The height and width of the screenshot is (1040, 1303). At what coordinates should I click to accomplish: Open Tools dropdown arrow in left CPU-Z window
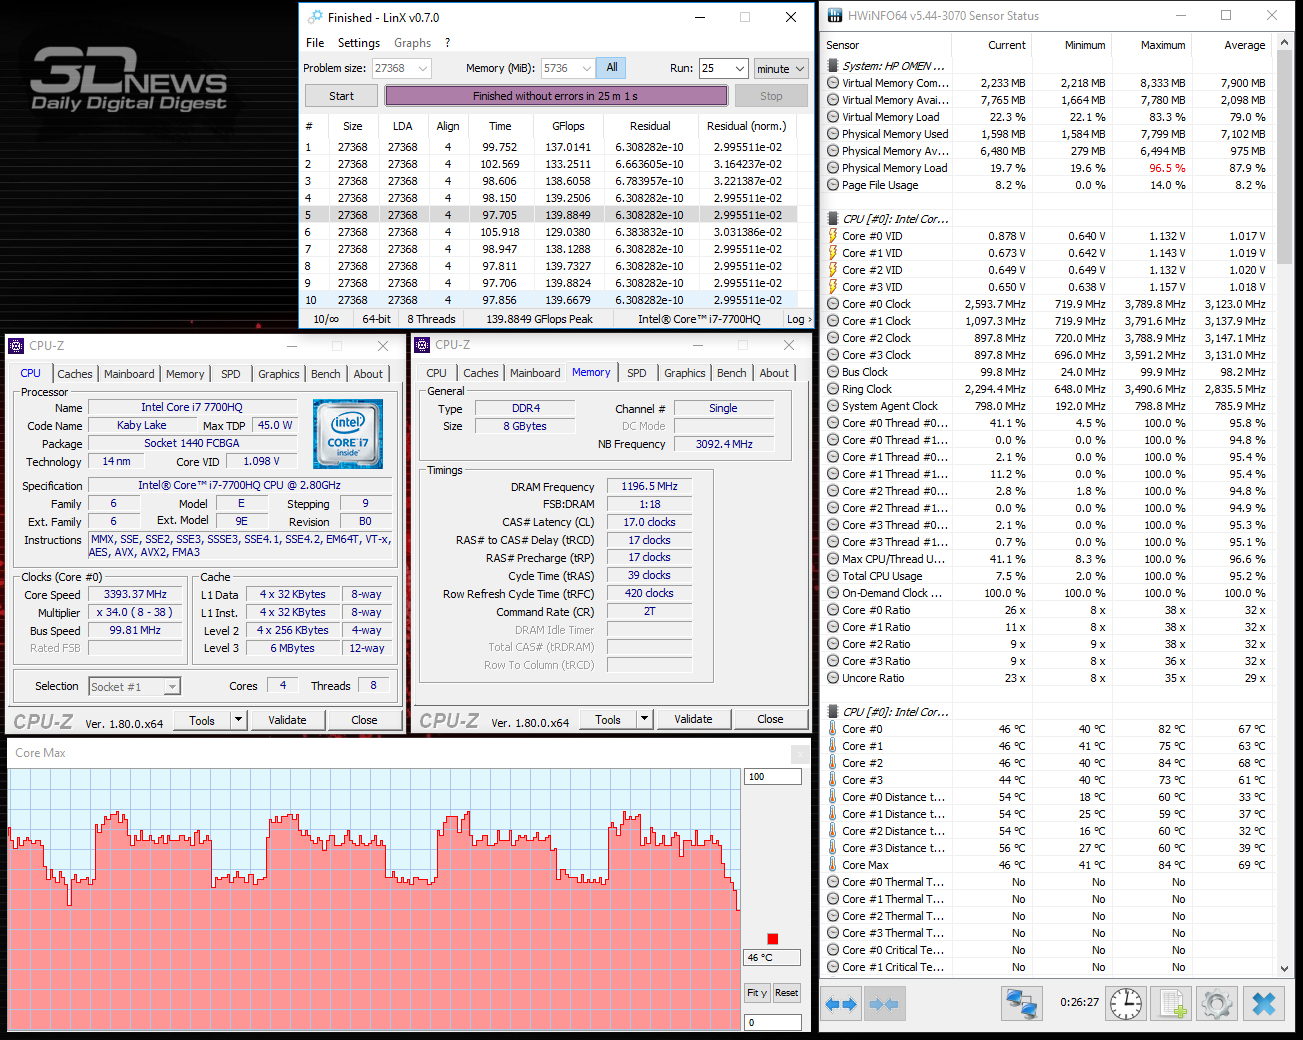click(238, 720)
